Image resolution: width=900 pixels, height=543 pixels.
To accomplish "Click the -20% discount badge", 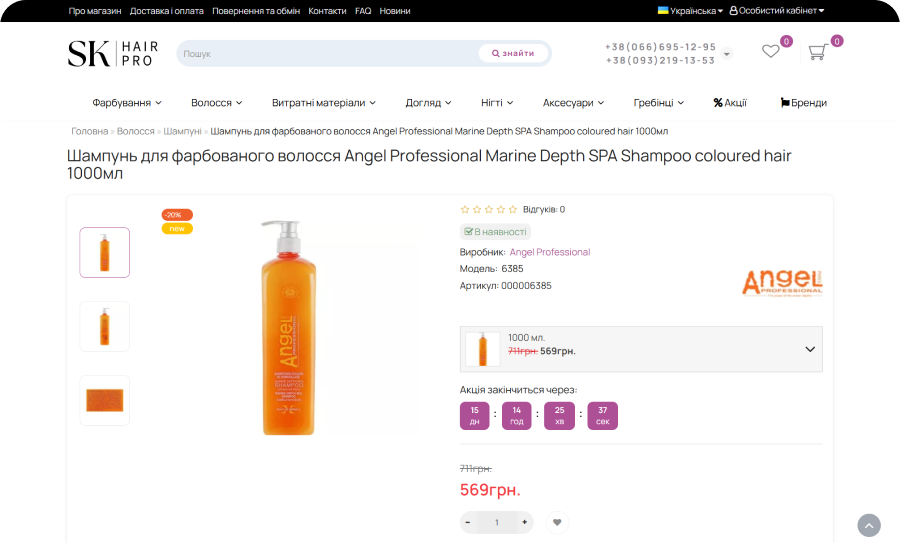I will [177, 215].
